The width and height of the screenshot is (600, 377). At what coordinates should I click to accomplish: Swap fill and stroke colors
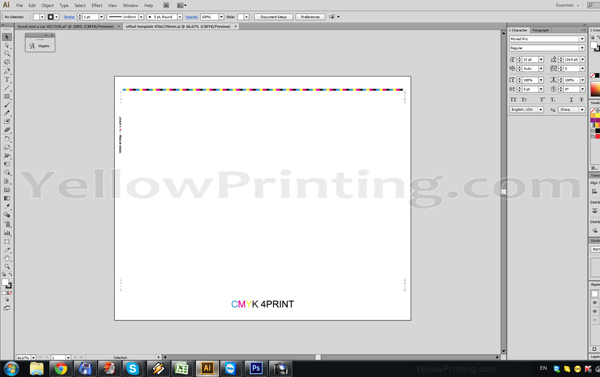tap(10, 274)
